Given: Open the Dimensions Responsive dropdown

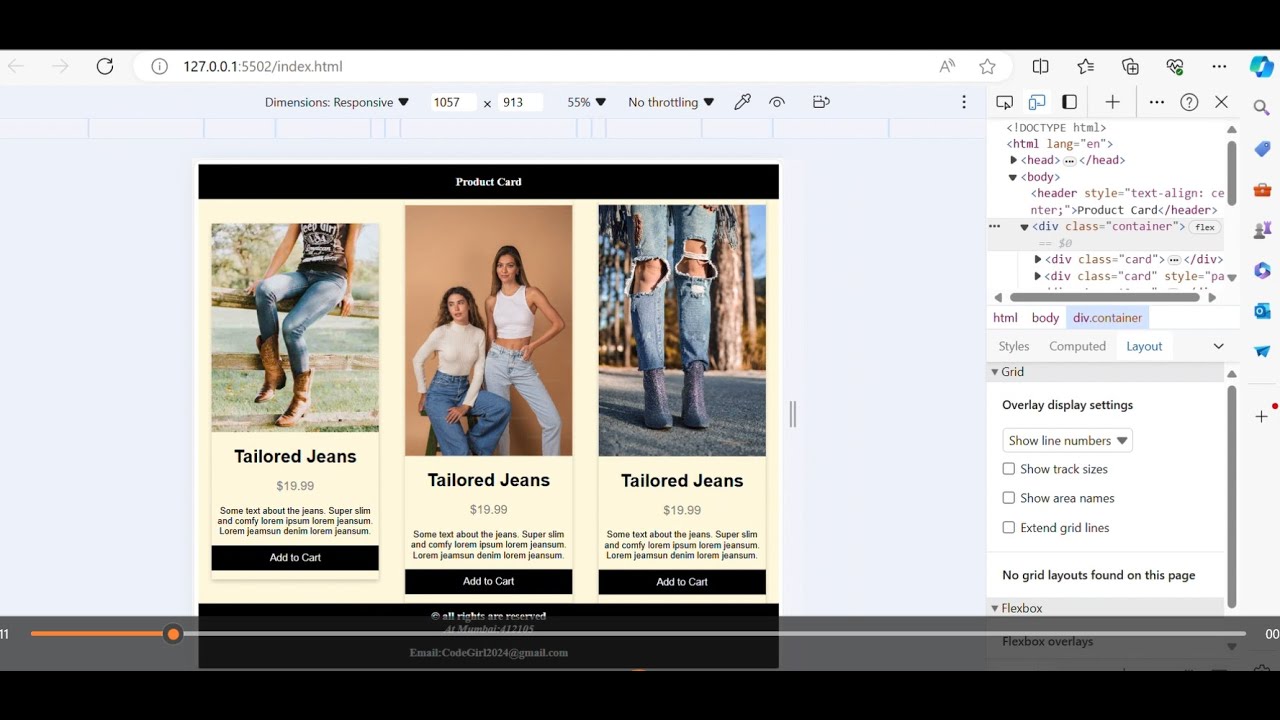Looking at the screenshot, I should [337, 102].
